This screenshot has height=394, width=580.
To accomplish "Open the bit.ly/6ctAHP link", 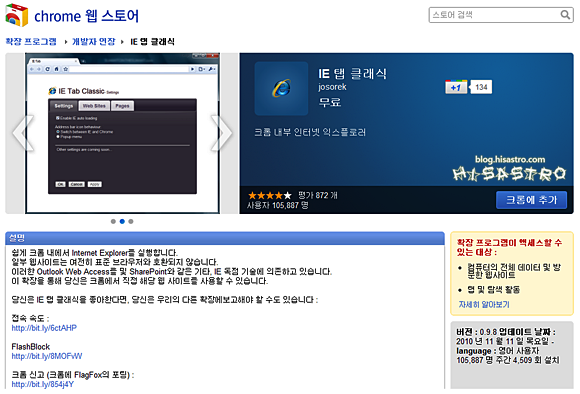I will click(x=44, y=328).
